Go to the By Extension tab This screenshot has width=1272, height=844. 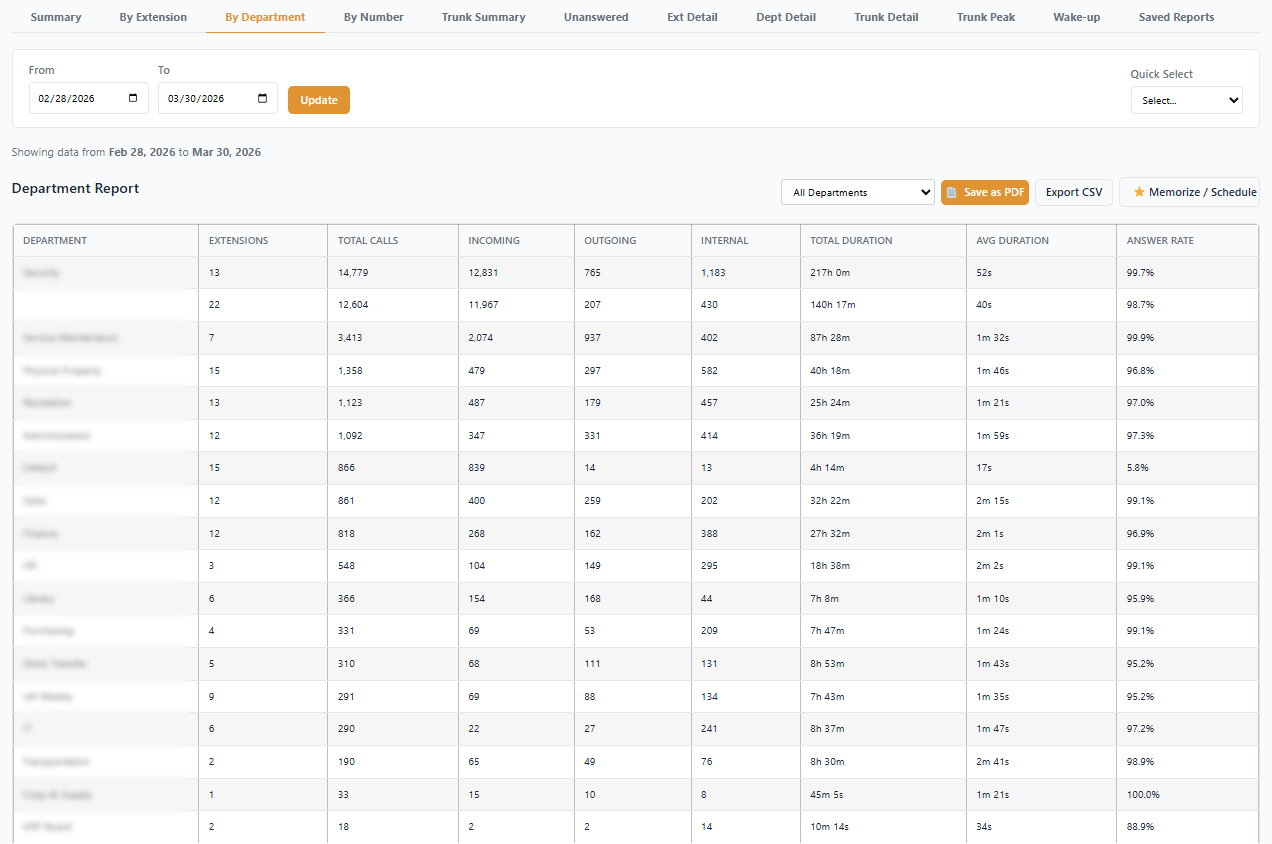click(x=153, y=17)
